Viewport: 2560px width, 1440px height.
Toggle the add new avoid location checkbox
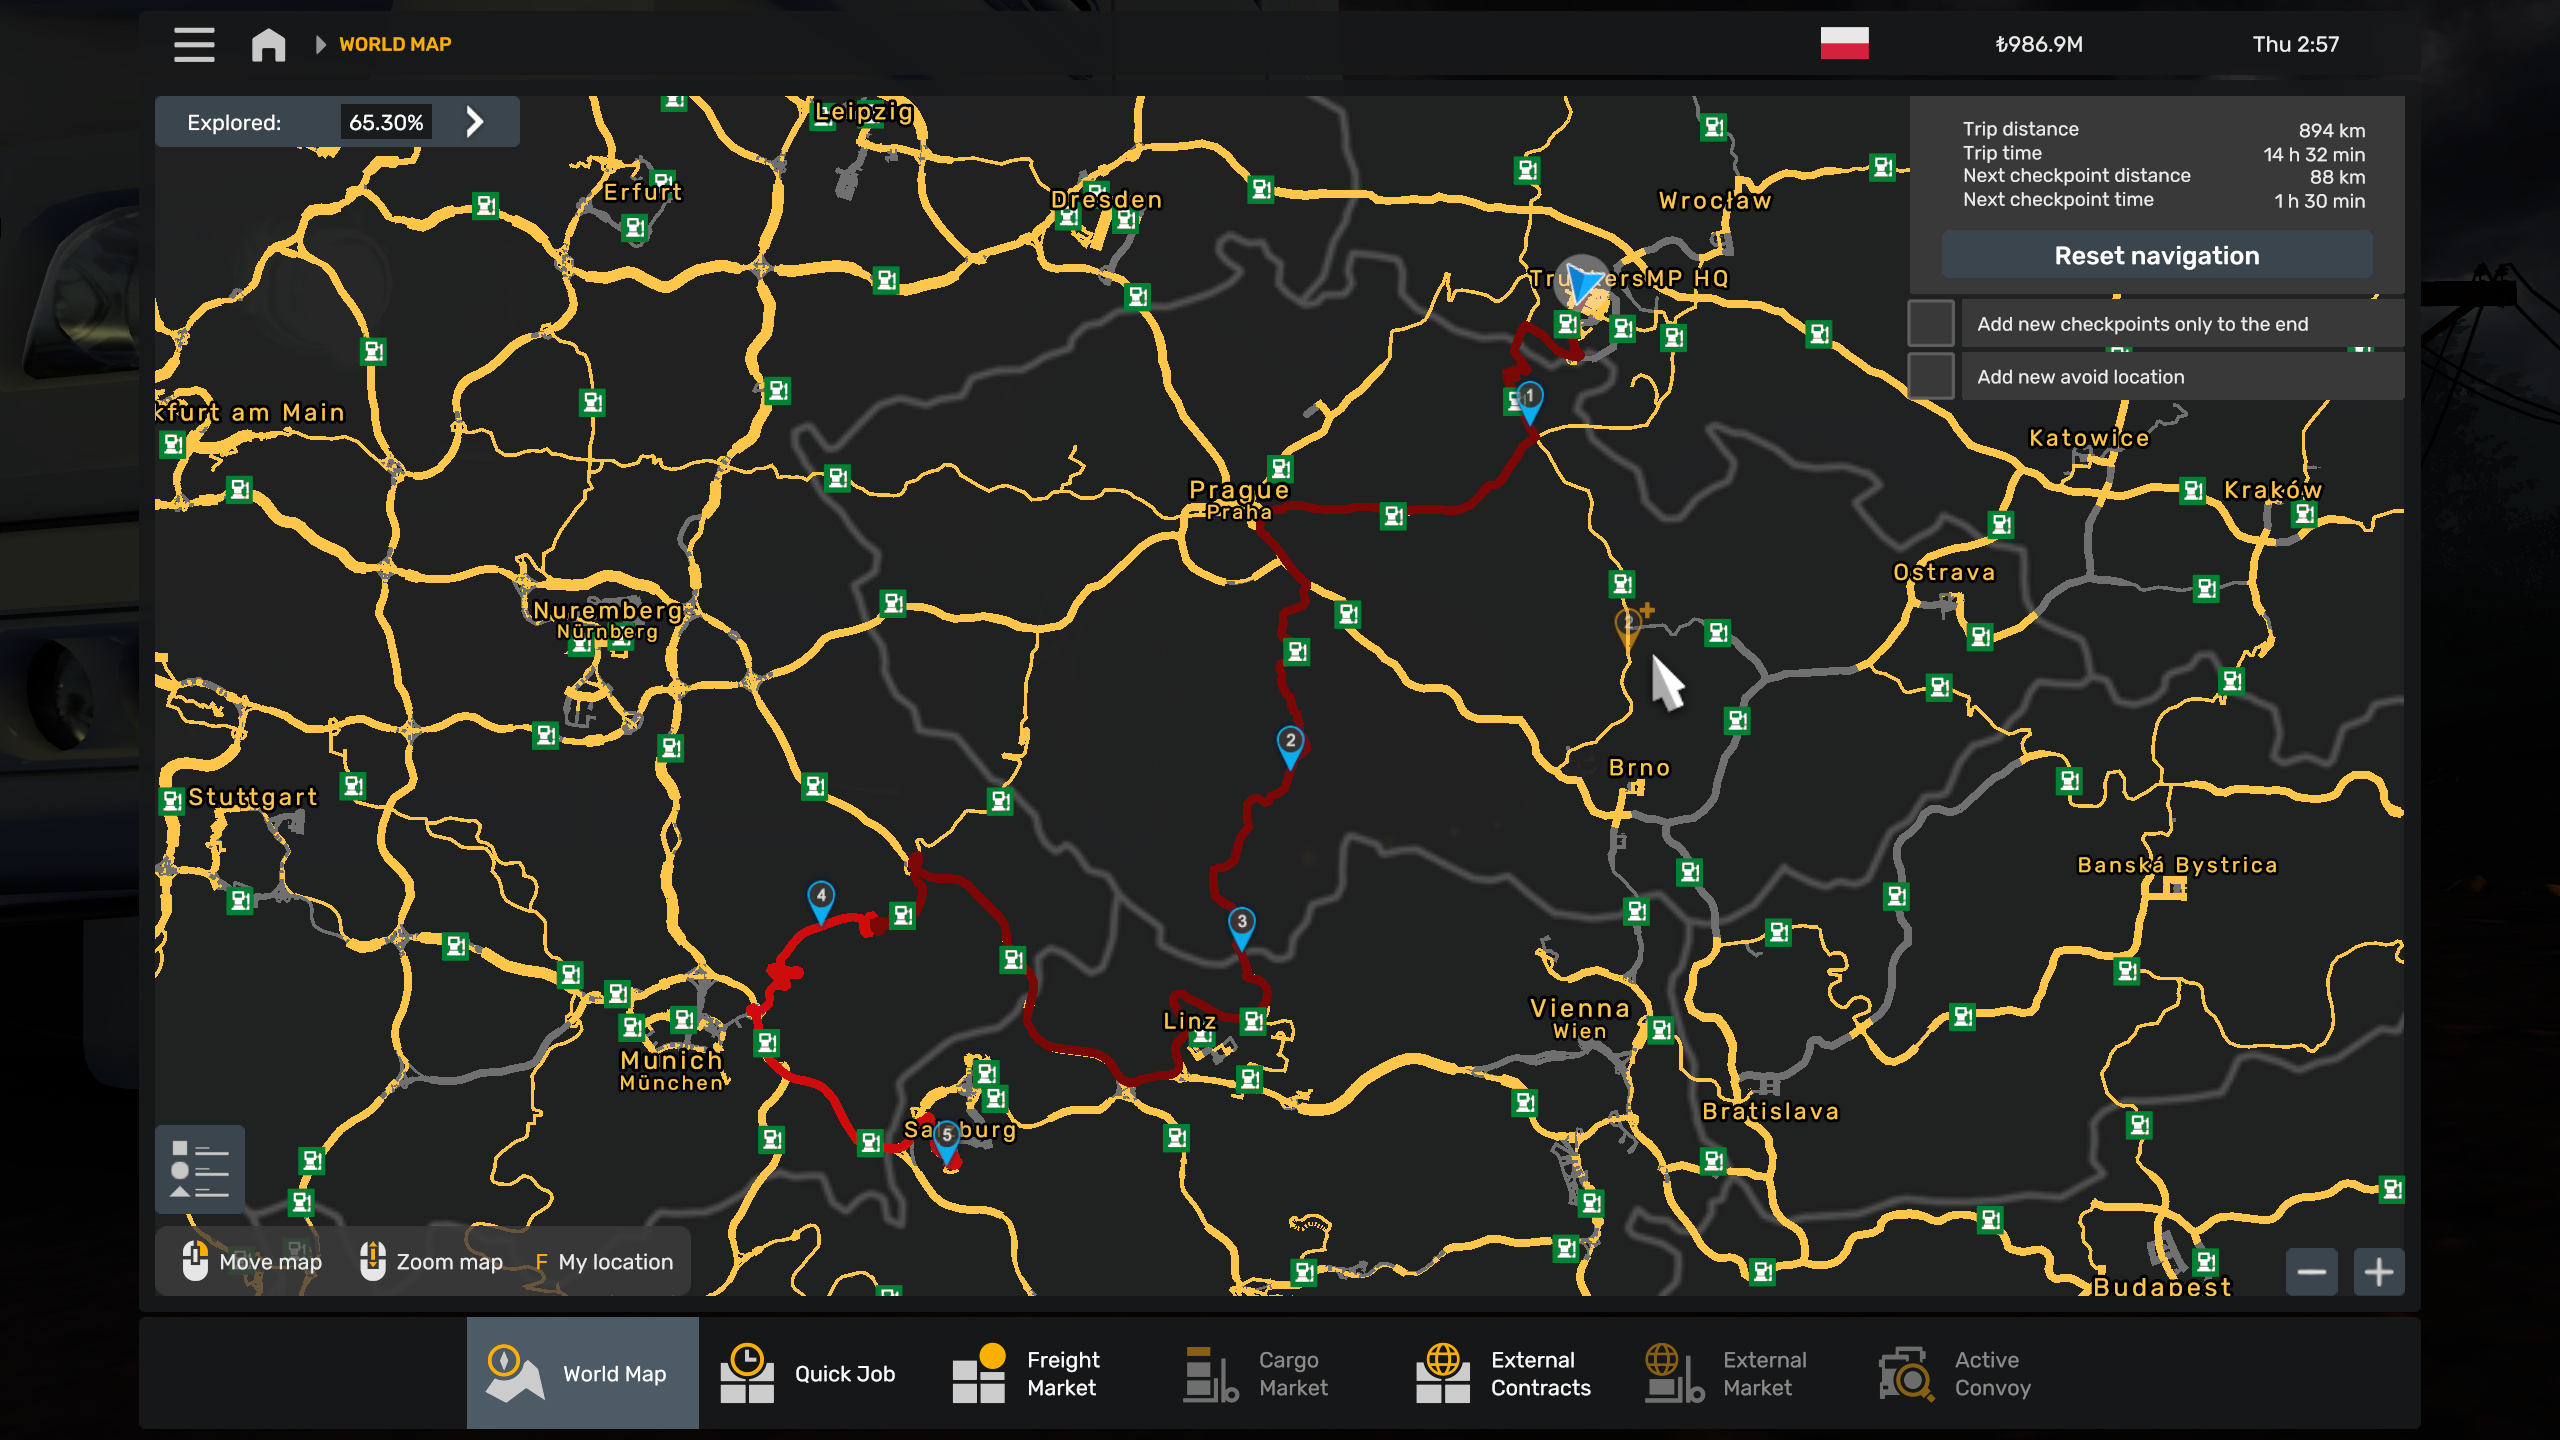coord(1931,377)
